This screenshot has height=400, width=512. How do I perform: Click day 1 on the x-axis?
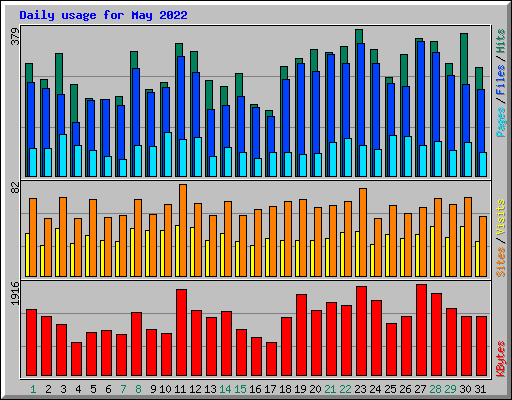(x=33, y=389)
